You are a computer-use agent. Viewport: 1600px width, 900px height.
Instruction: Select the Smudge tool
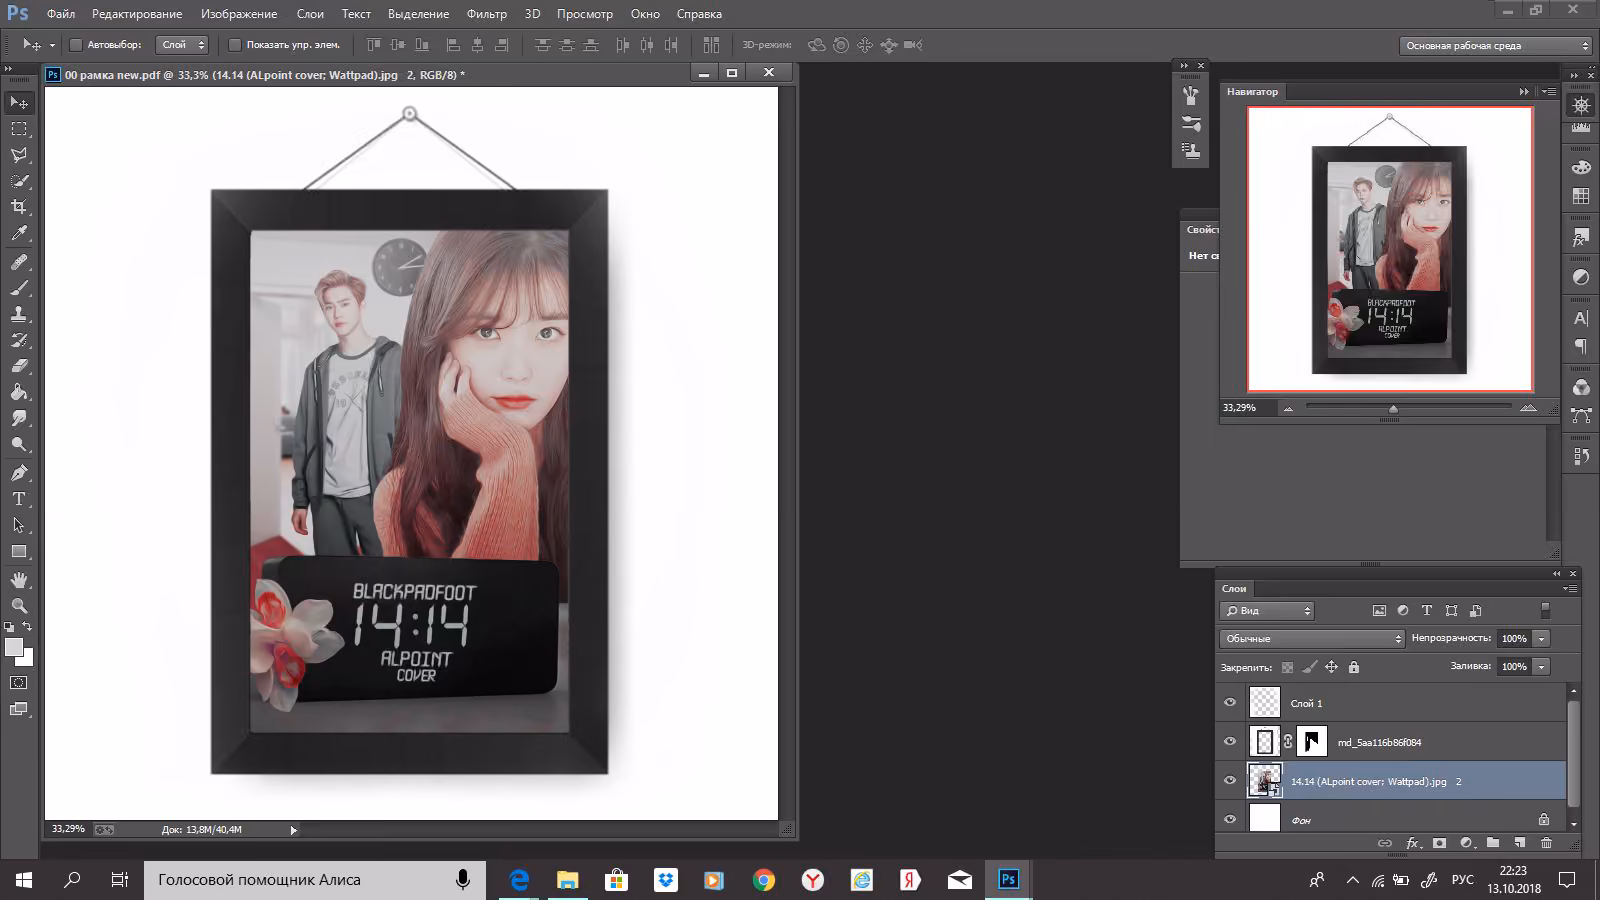coord(19,418)
